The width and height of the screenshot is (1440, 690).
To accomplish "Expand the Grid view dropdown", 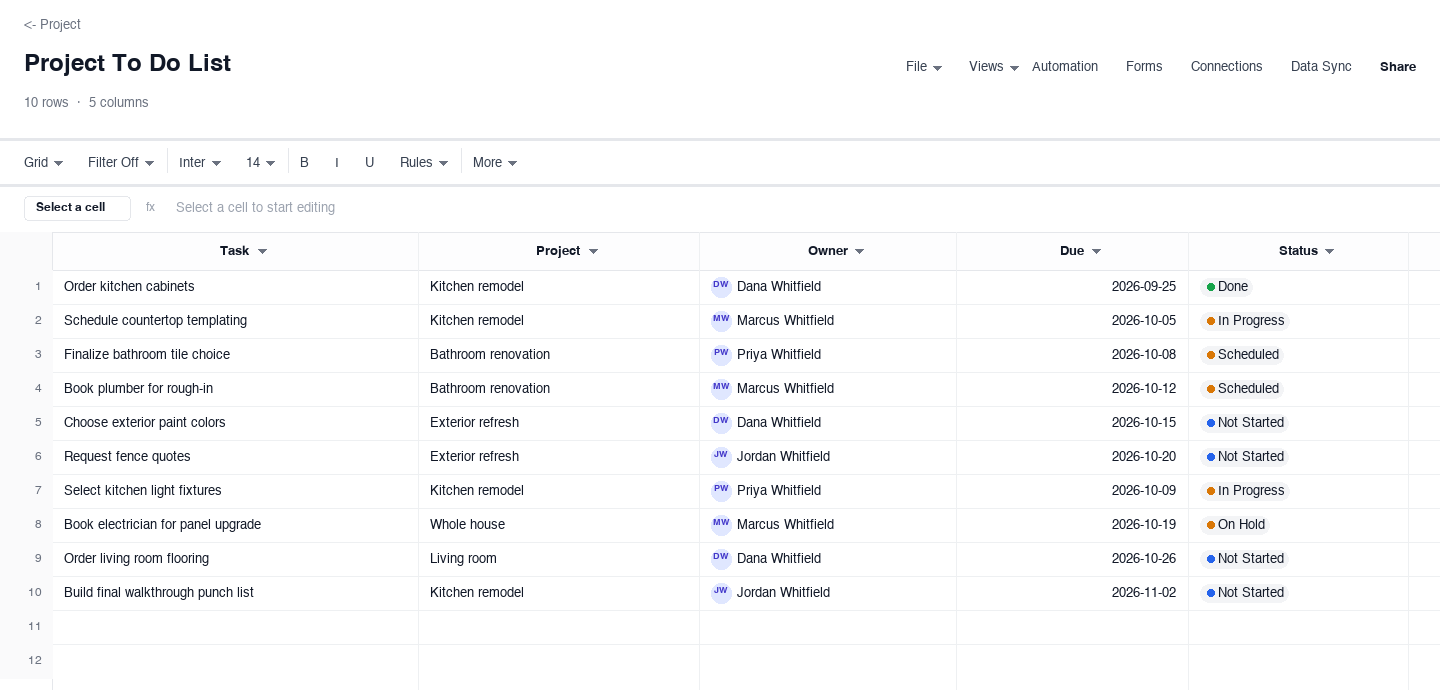I will pos(44,162).
